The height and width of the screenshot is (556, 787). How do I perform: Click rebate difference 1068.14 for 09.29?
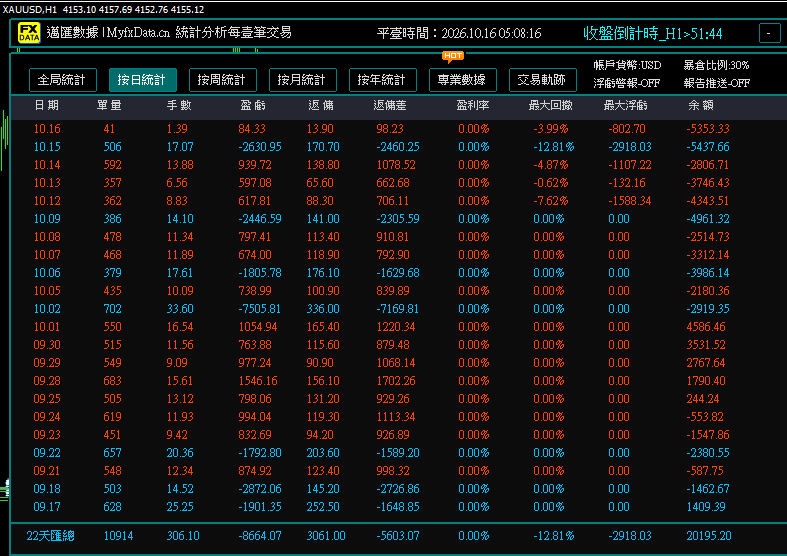click(x=396, y=363)
